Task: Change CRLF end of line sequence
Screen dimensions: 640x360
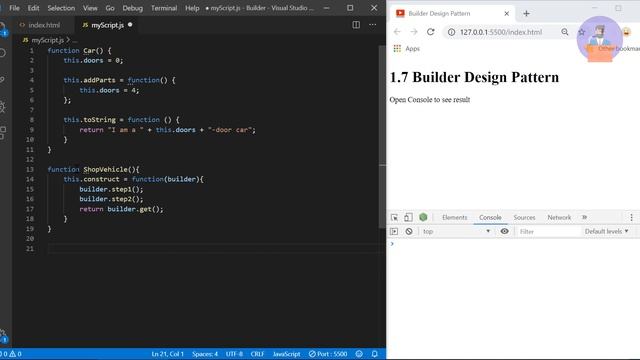Action: tap(257, 354)
